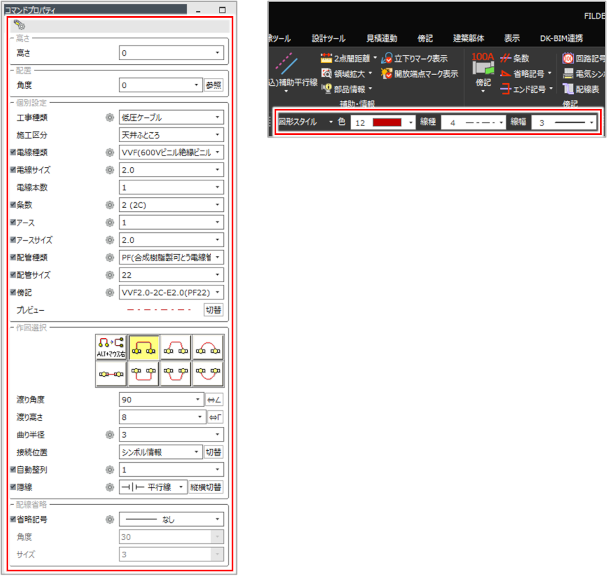This screenshot has height=576, width=607.
Task: Click the 参照 button next to 角度
Action: pos(213,86)
